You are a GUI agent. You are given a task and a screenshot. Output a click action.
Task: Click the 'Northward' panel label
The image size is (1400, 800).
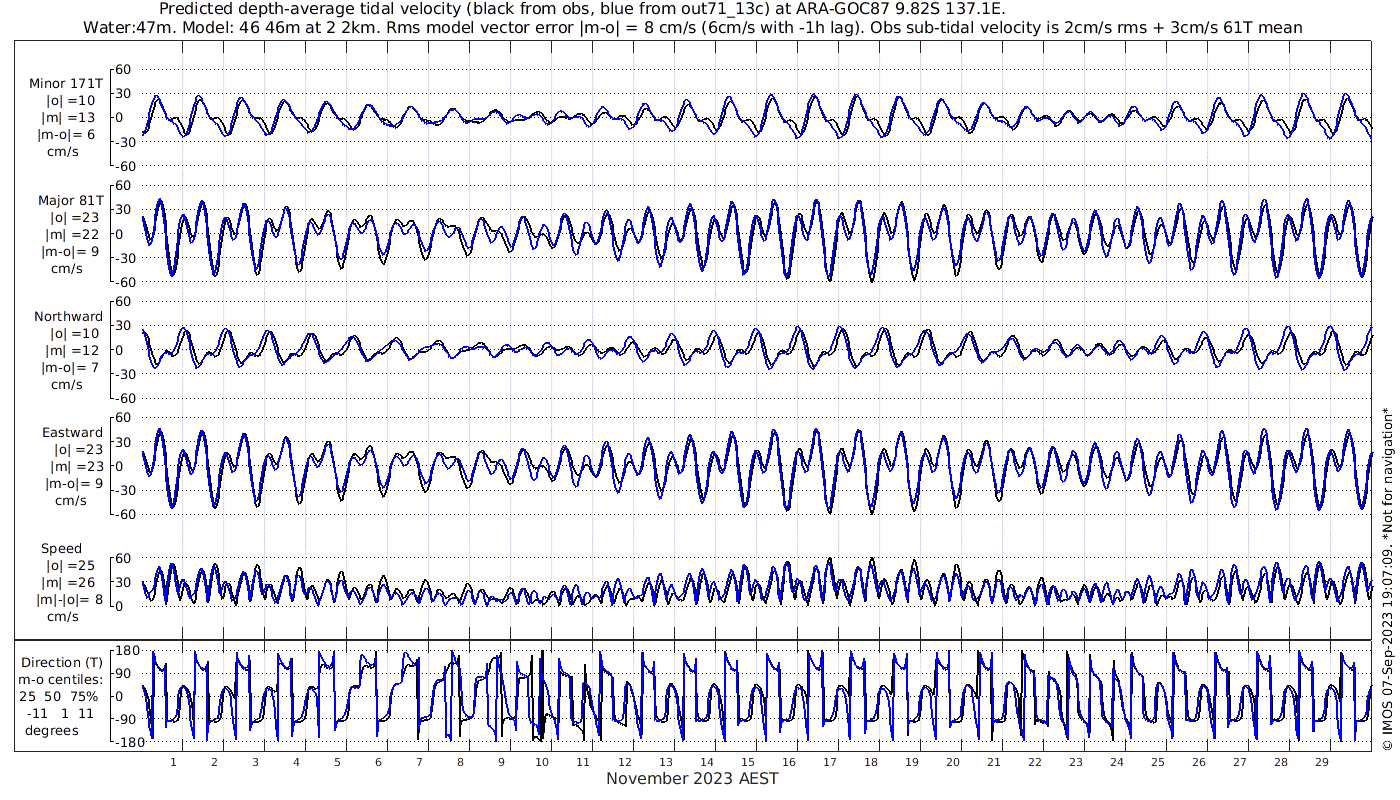click(x=68, y=316)
